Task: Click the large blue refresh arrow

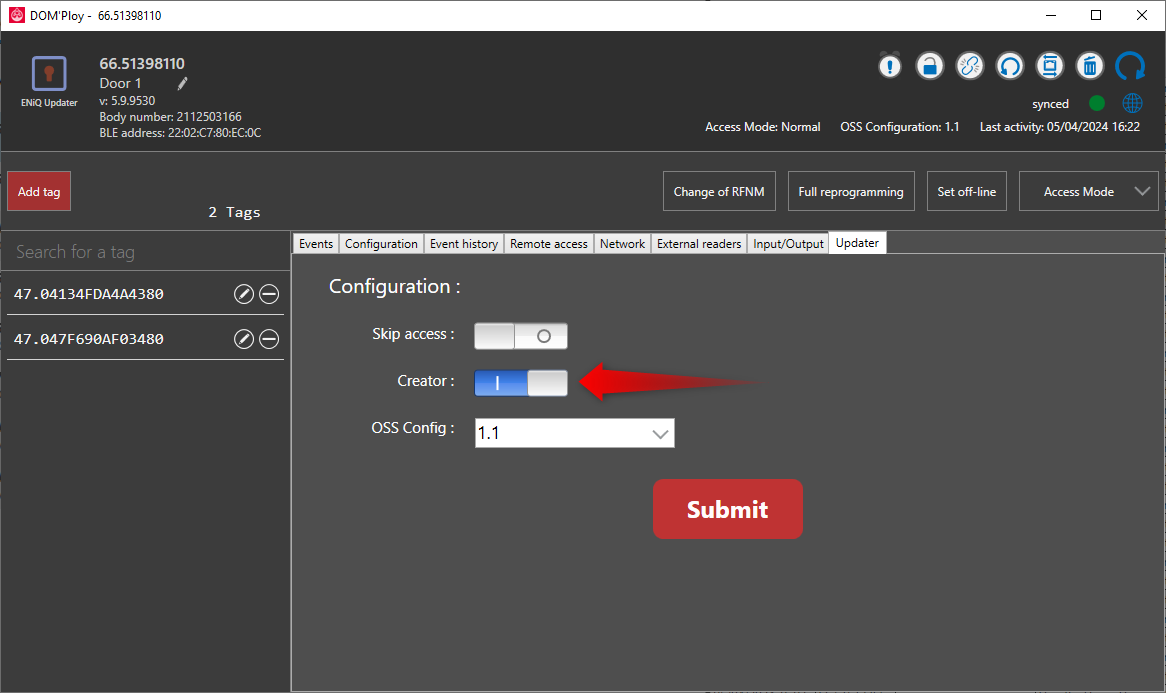Action: (x=1130, y=66)
